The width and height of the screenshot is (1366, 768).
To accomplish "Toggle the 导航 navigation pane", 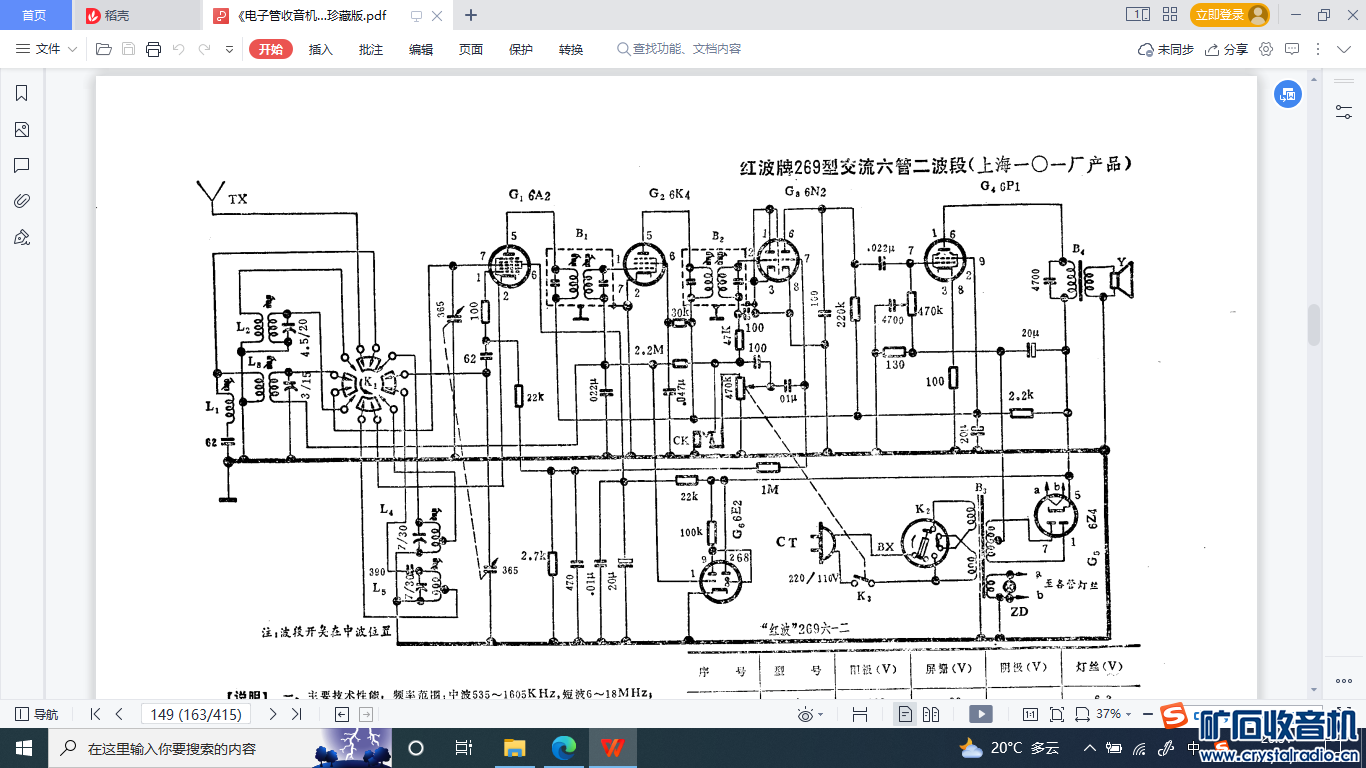I will pos(37,714).
